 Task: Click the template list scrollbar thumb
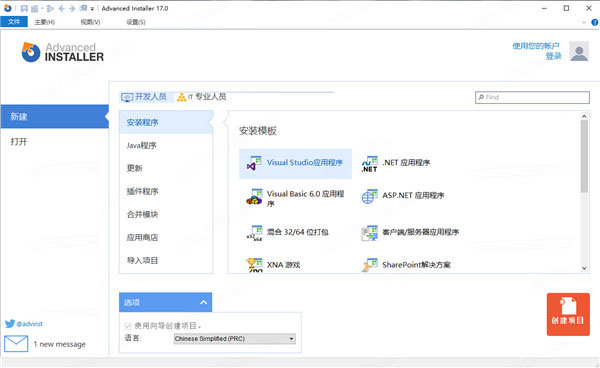coord(584,156)
